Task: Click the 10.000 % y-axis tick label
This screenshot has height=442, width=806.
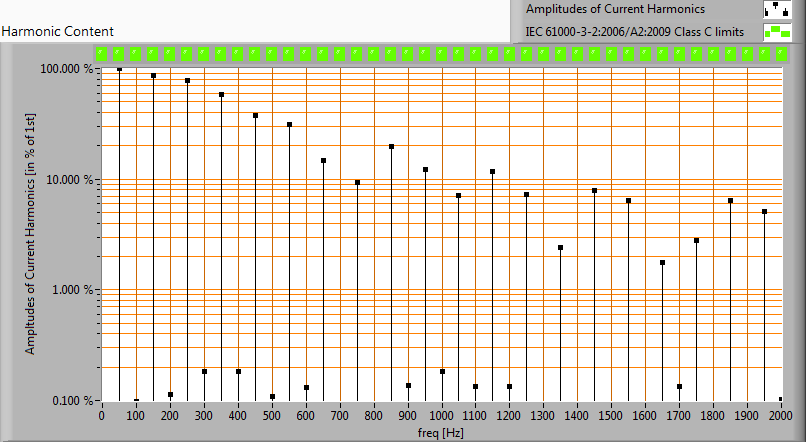Action: coord(70,180)
